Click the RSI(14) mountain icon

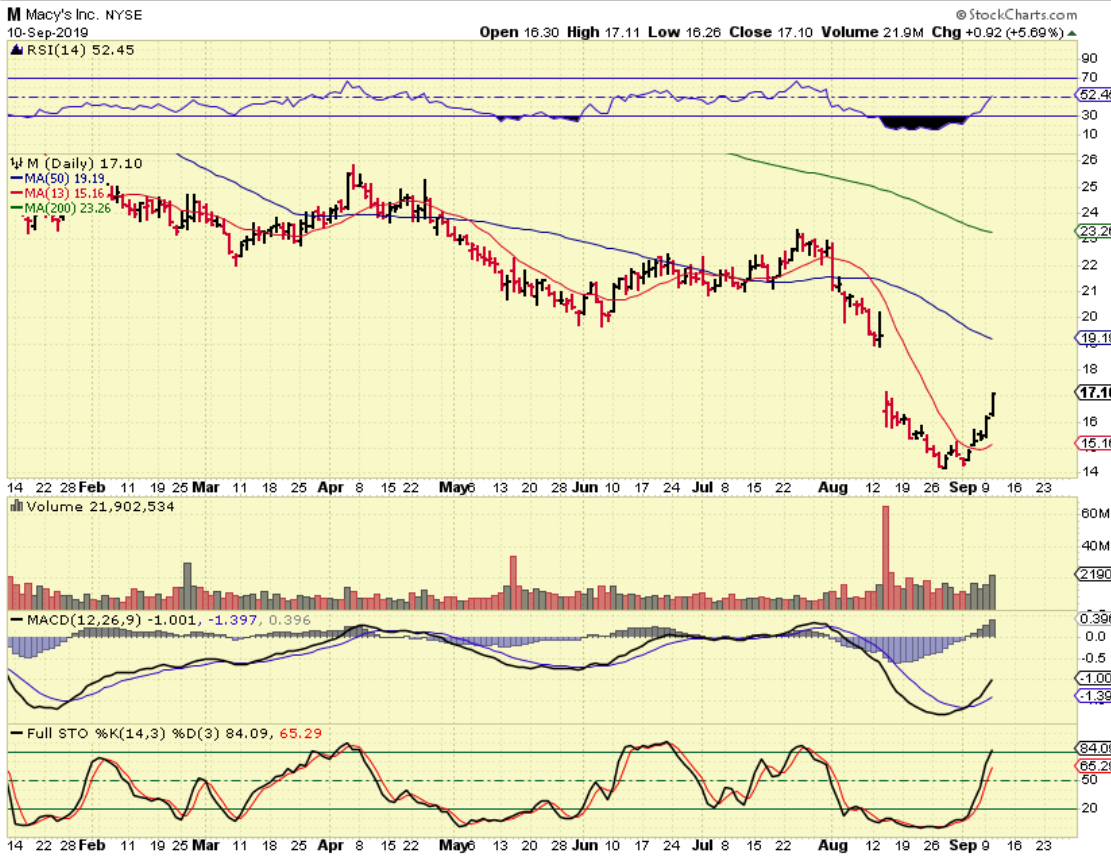click(x=16, y=50)
